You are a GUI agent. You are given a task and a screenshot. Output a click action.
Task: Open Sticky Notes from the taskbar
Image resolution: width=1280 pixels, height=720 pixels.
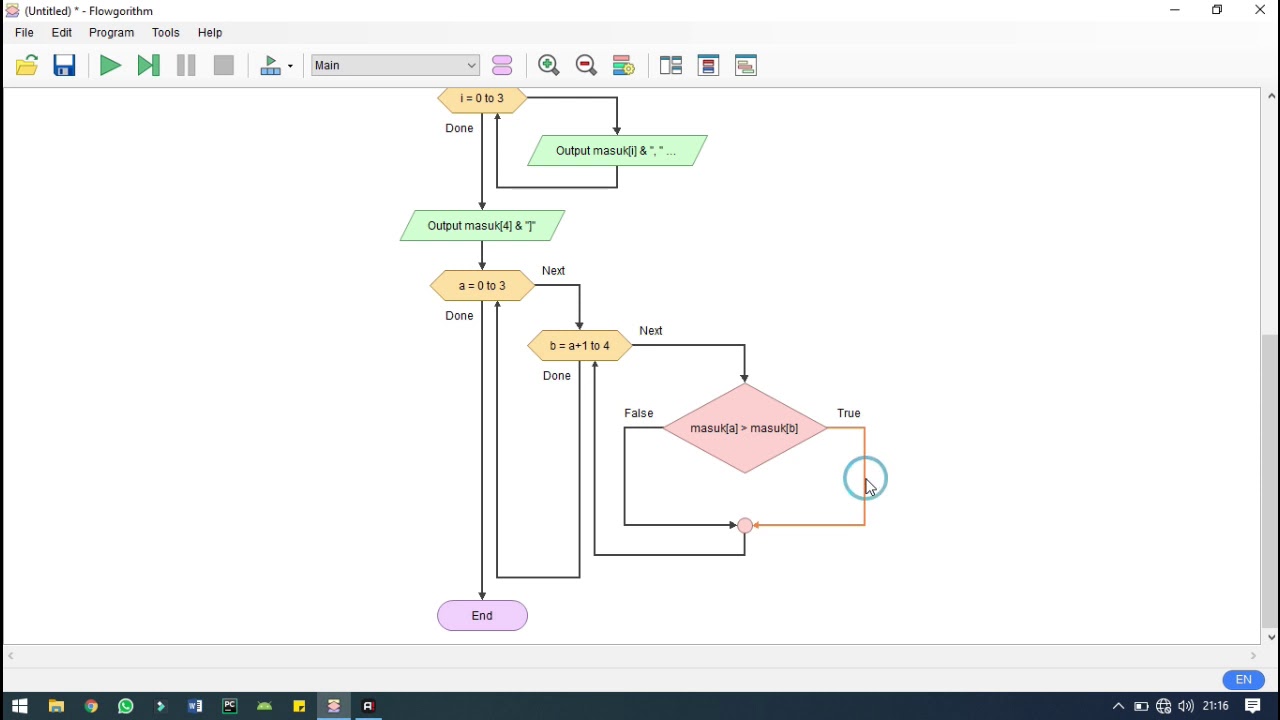tap(299, 706)
